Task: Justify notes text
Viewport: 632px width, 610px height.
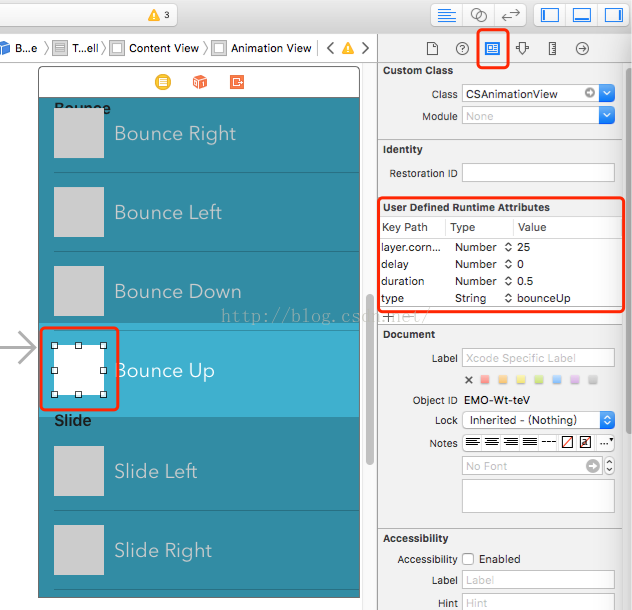Action: tap(530, 442)
